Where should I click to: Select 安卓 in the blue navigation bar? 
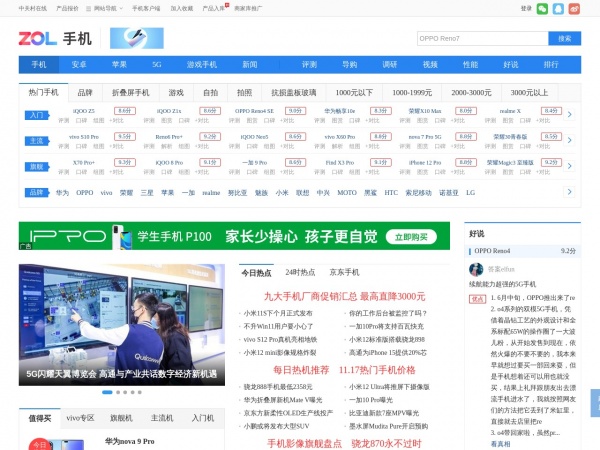tap(79, 65)
